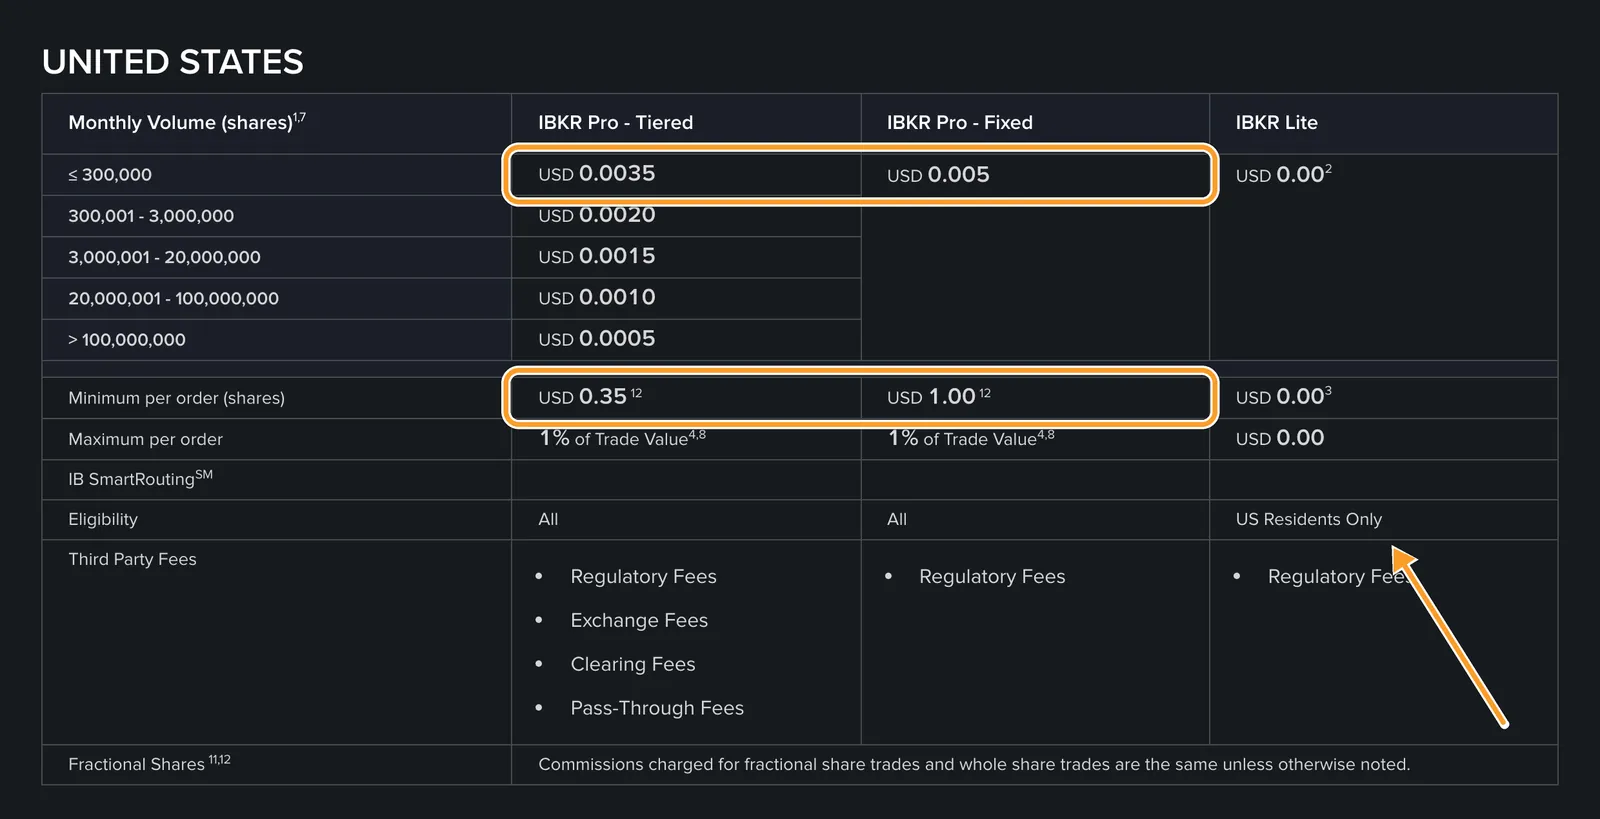Click the Third Party Fees row label
1600x819 pixels.
click(x=132, y=559)
